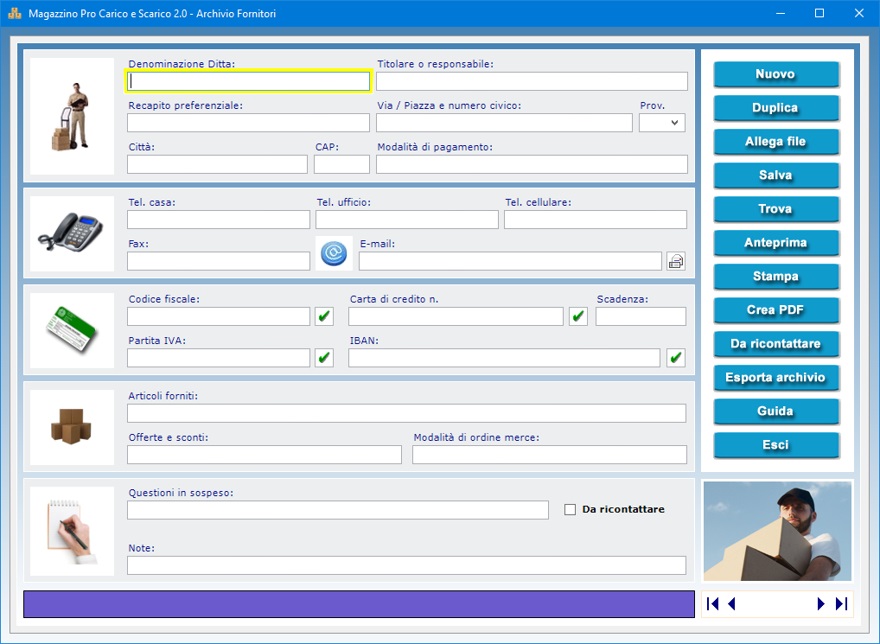This screenshot has height=644, width=880.
Task: Click the Carta di credito n. field
Action: [456, 316]
